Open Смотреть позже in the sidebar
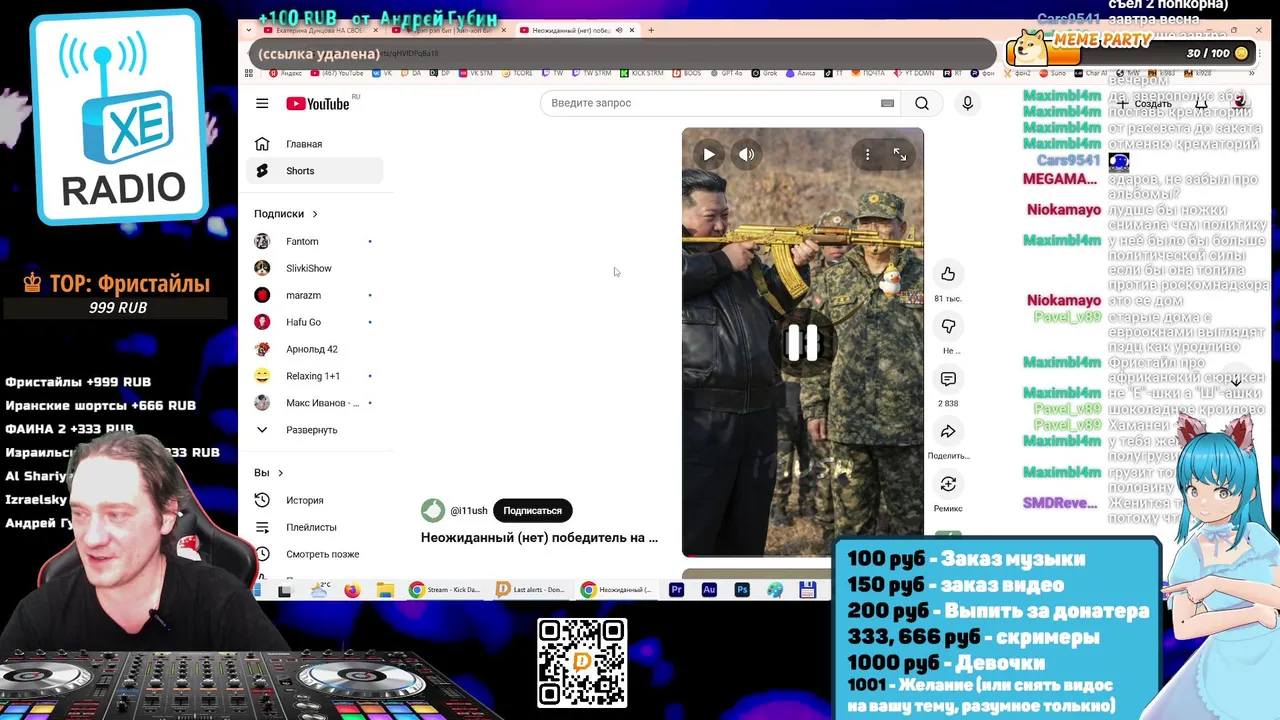1280x720 pixels. point(315,554)
